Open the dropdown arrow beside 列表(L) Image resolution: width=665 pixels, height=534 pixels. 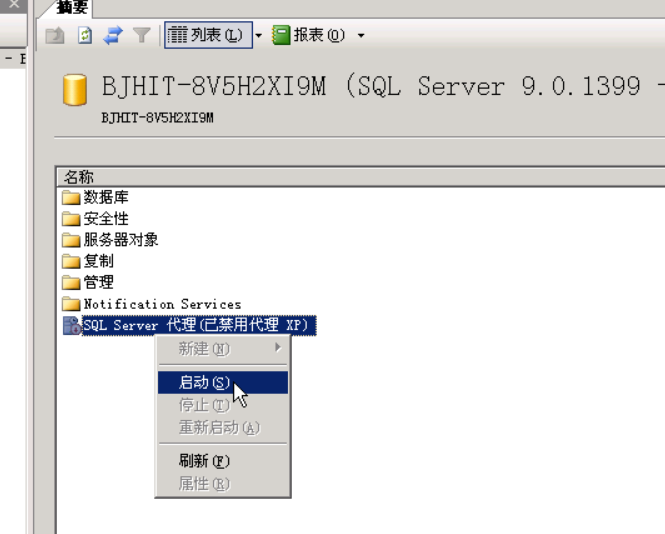[259, 35]
